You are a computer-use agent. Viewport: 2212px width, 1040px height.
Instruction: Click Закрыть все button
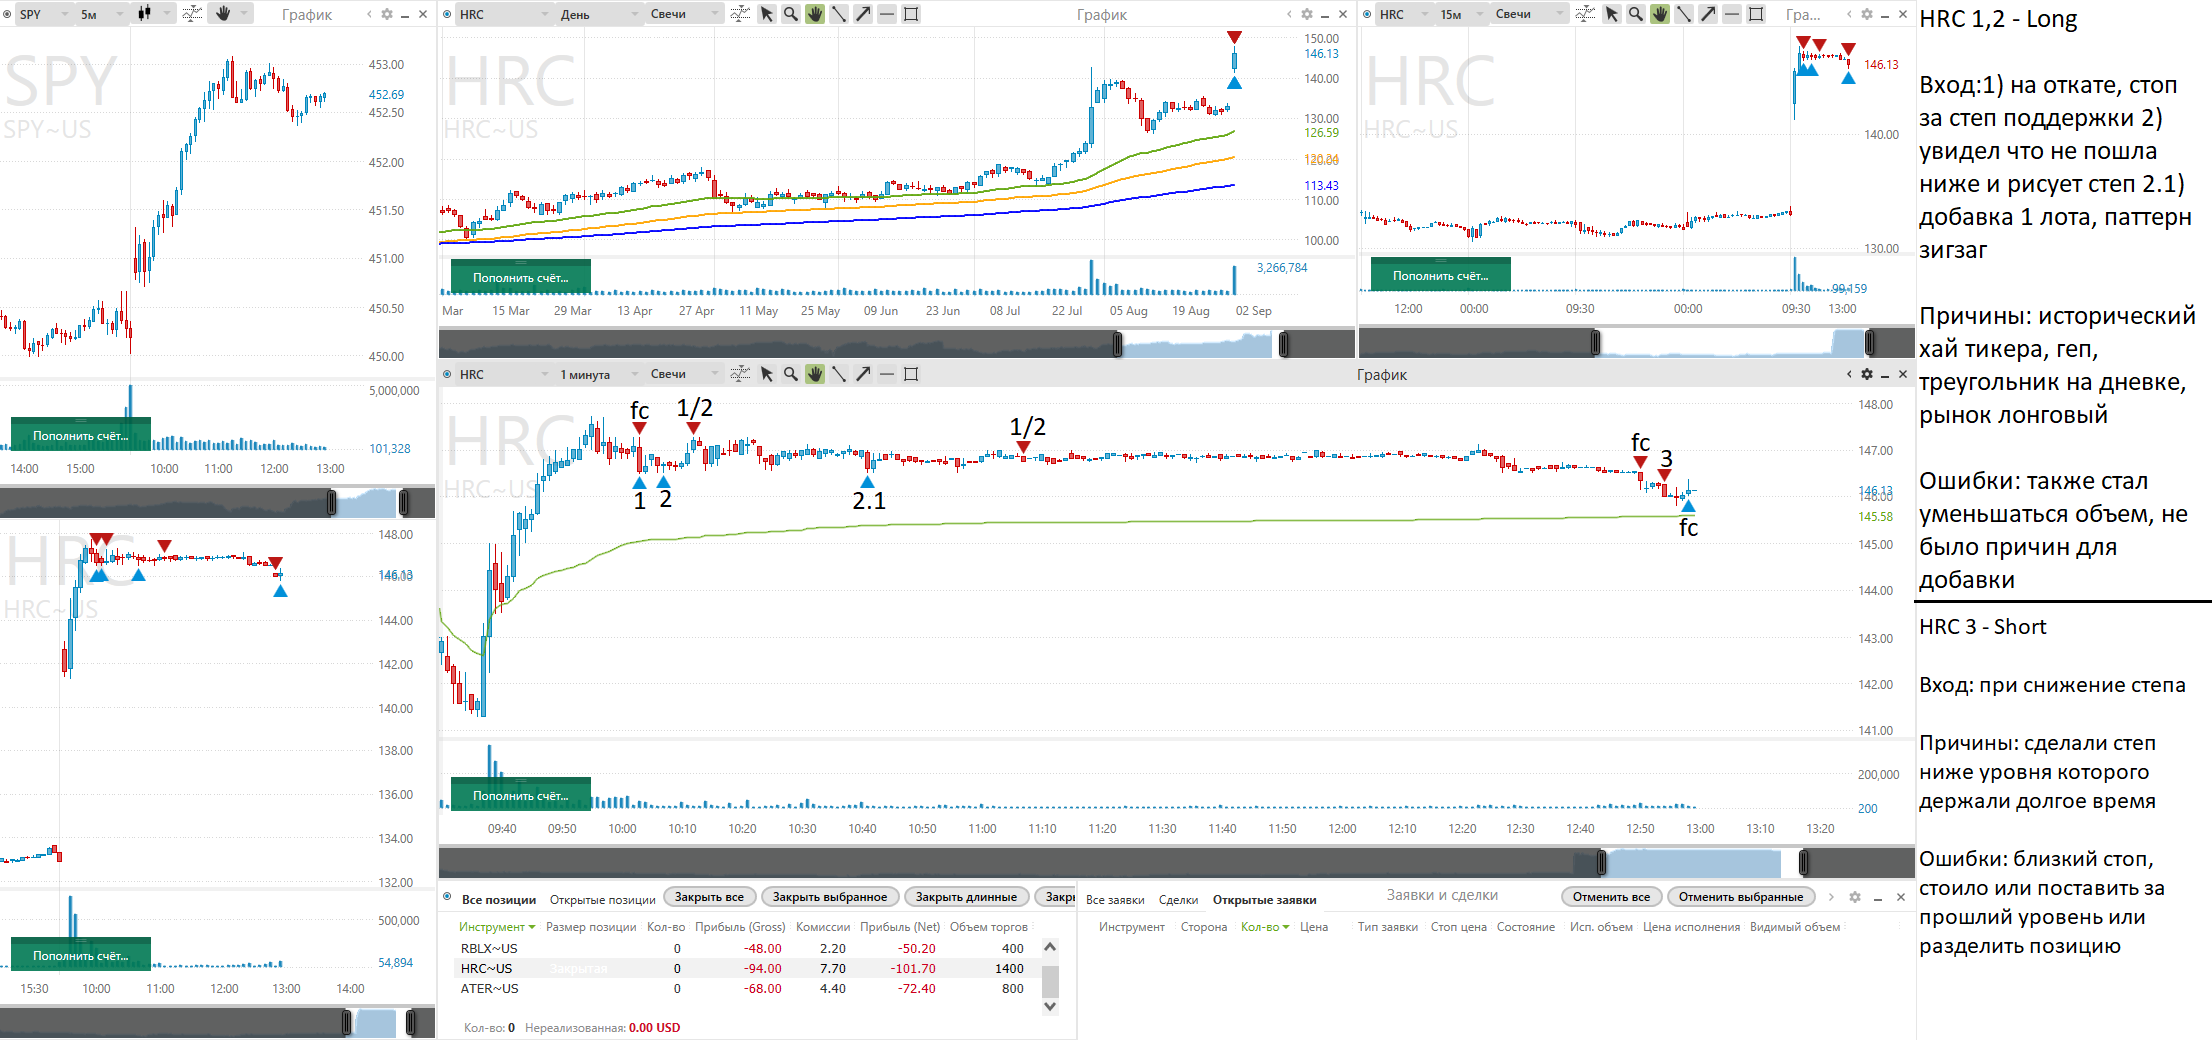(x=709, y=897)
